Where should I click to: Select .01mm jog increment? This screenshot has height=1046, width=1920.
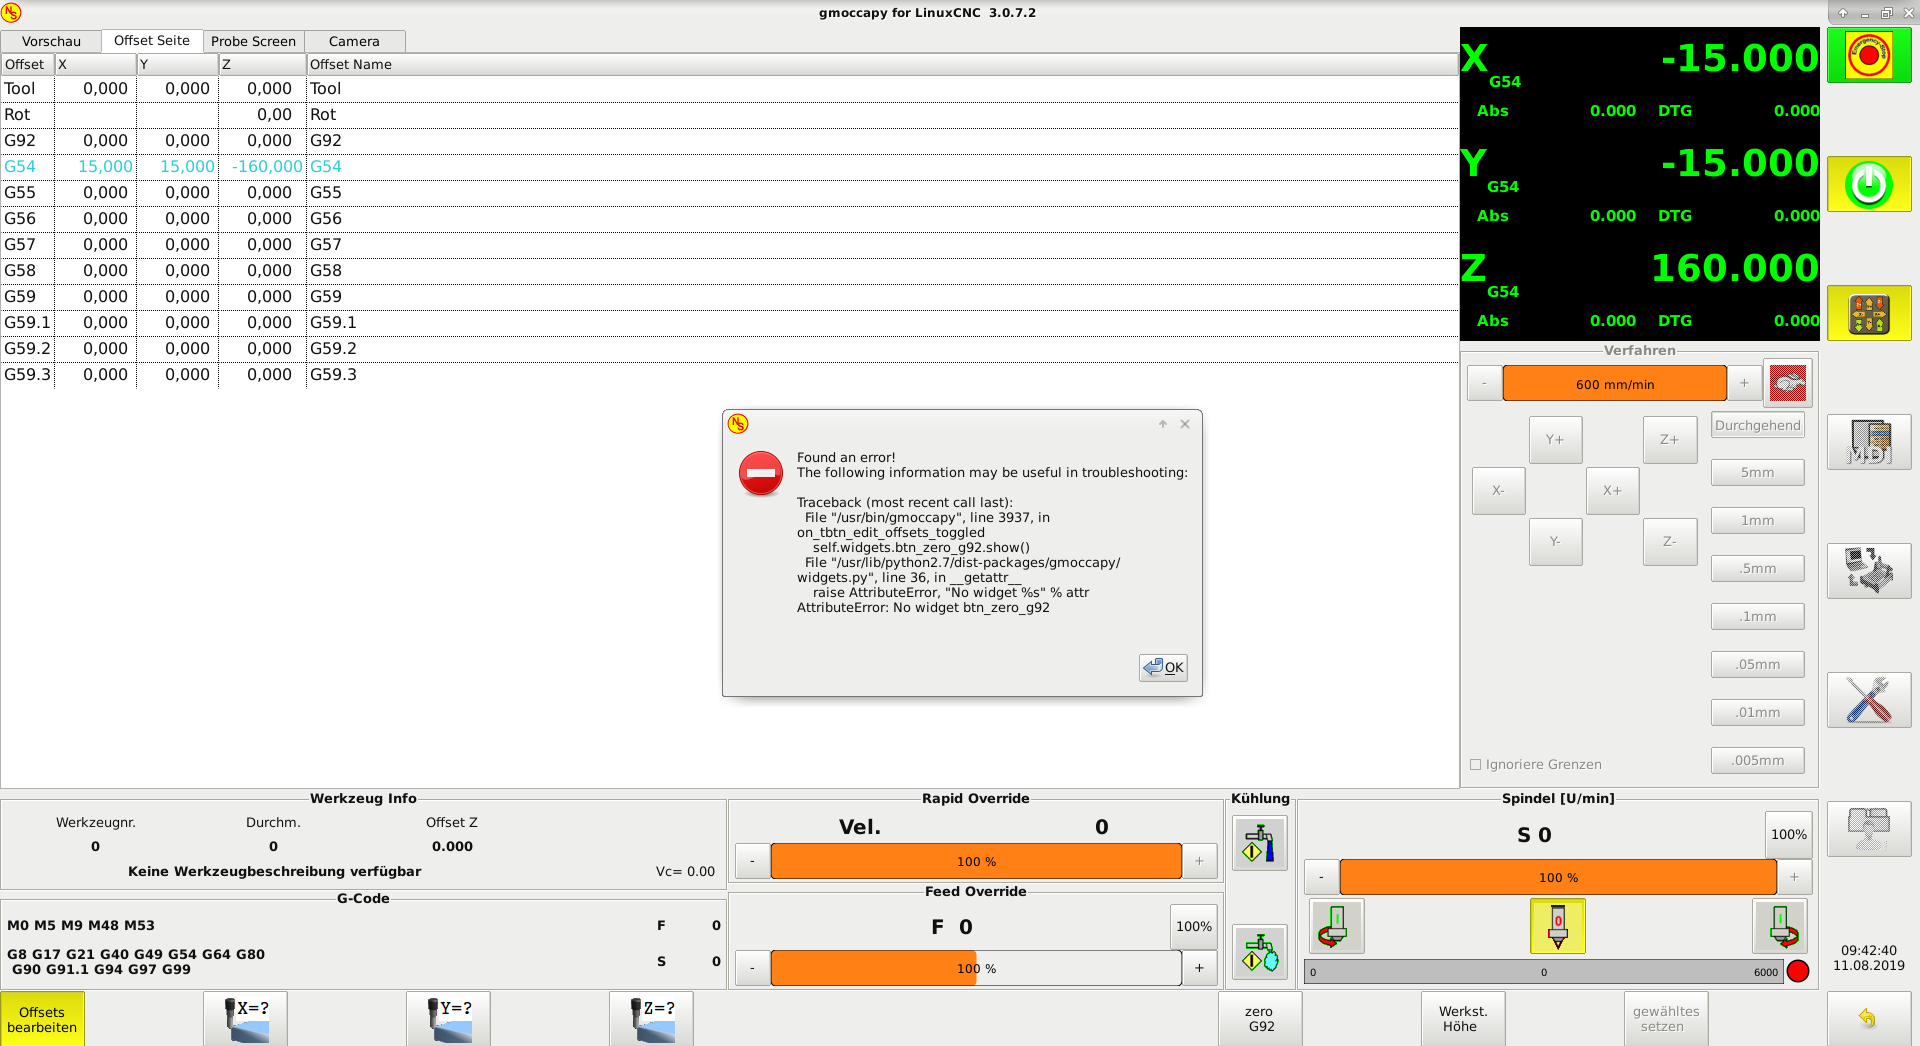pyautogui.click(x=1758, y=713)
